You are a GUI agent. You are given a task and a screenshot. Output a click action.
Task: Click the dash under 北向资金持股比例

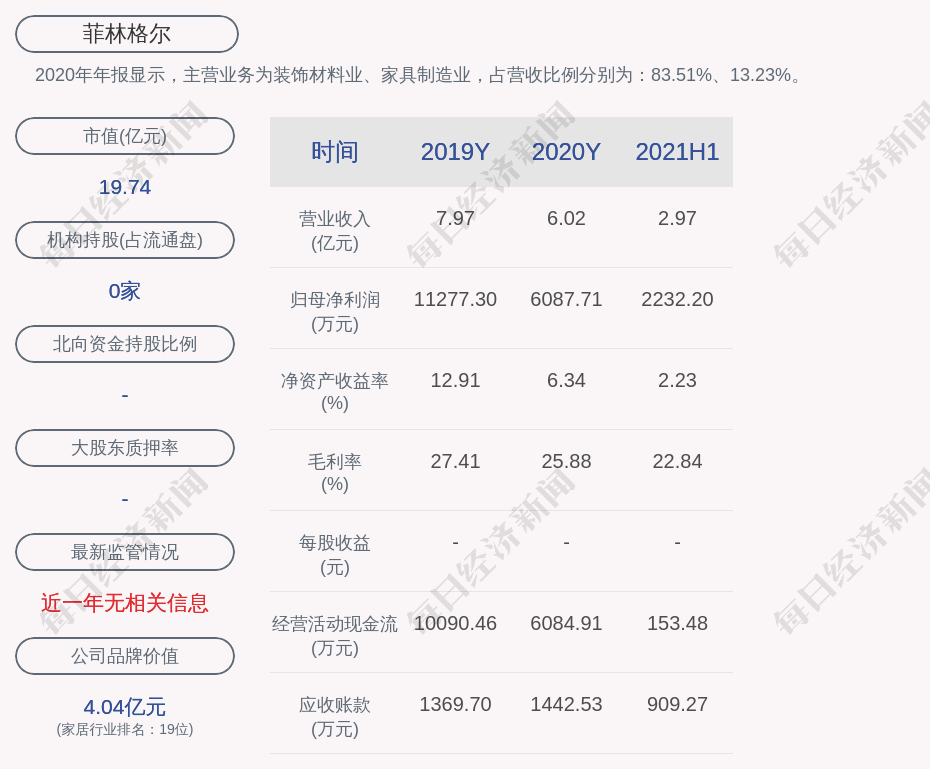coord(125,395)
